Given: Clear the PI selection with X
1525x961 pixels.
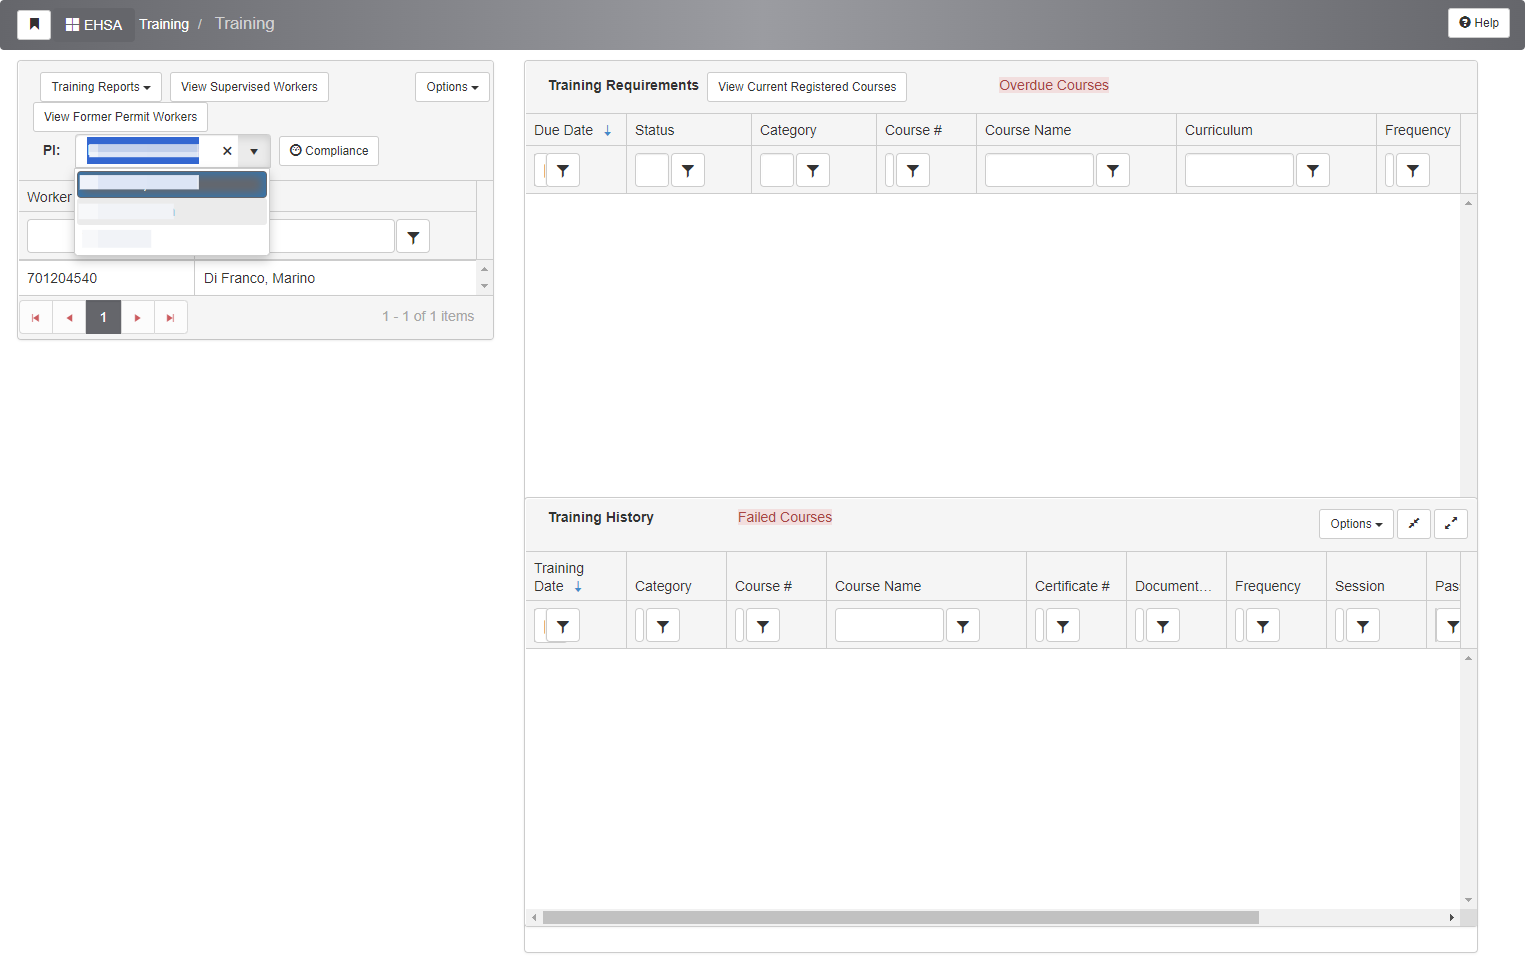Looking at the screenshot, I should click(227, 151).
